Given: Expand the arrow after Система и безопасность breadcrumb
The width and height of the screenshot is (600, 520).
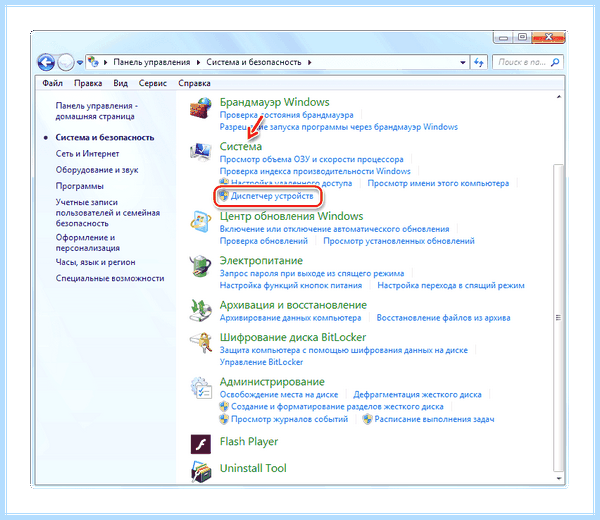Looking at the screenshot, I should [x=309, y=62].
